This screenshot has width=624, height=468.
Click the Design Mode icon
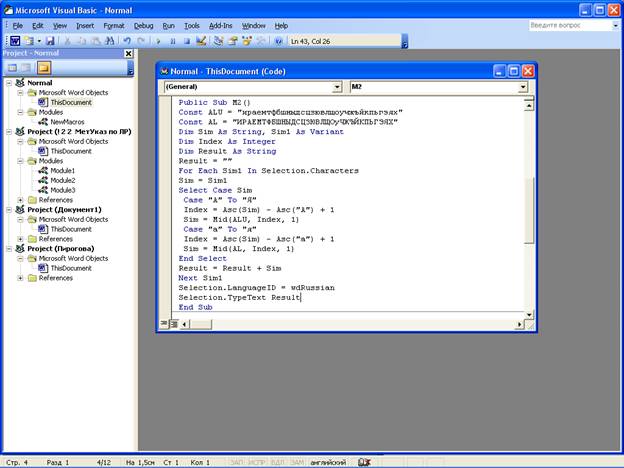coord(201,41)
